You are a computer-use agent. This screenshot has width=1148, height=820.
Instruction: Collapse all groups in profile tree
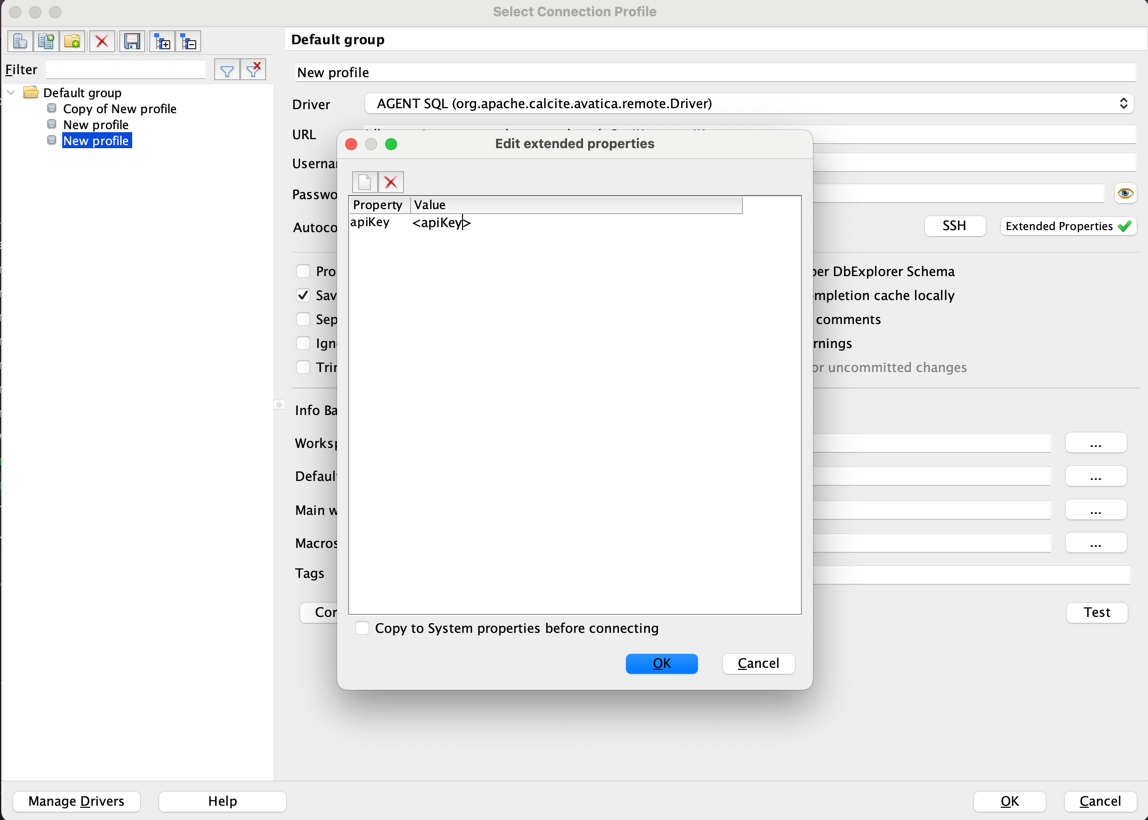pos(189,42)
